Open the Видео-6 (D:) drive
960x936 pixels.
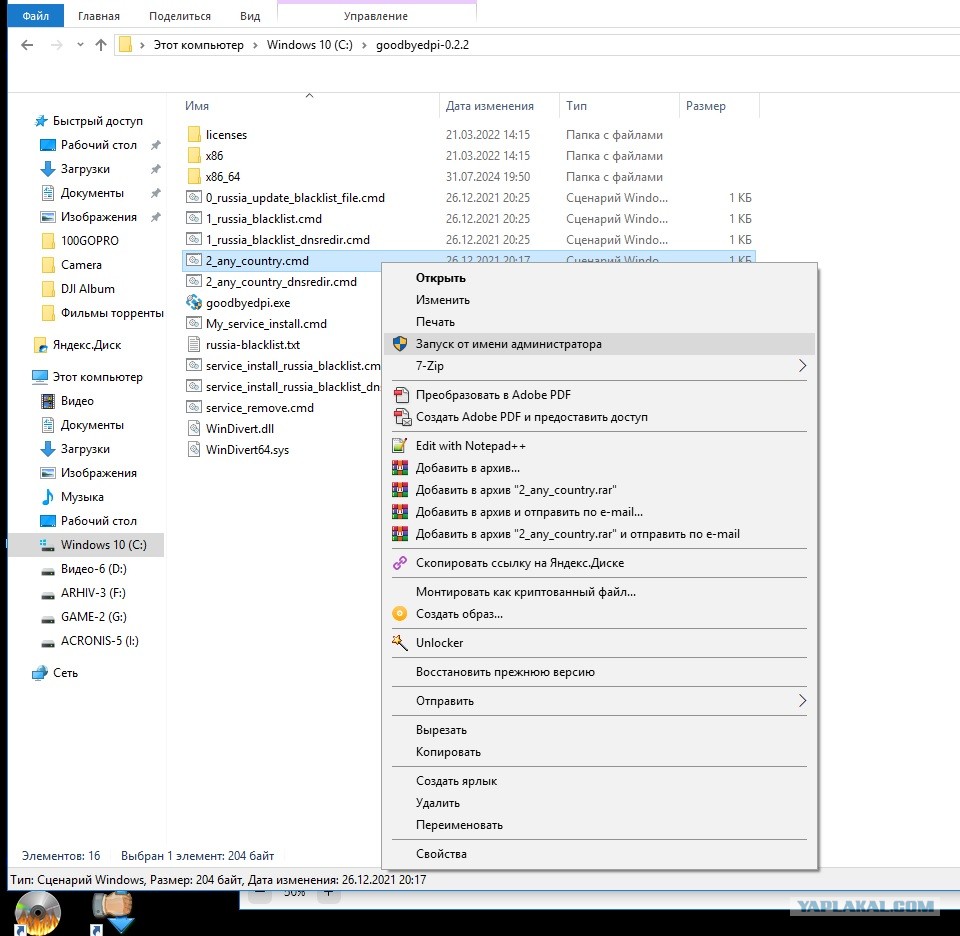point(93,569)
